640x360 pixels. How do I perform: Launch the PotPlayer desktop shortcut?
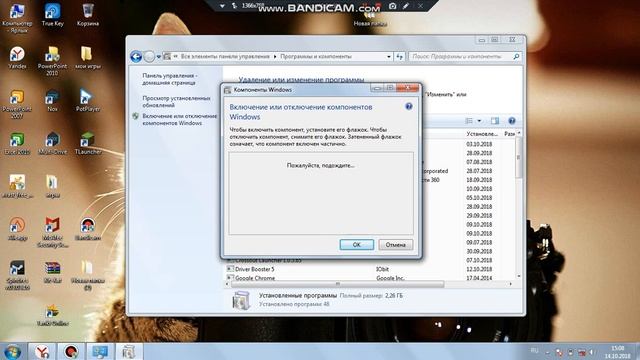tap(88, 101)
